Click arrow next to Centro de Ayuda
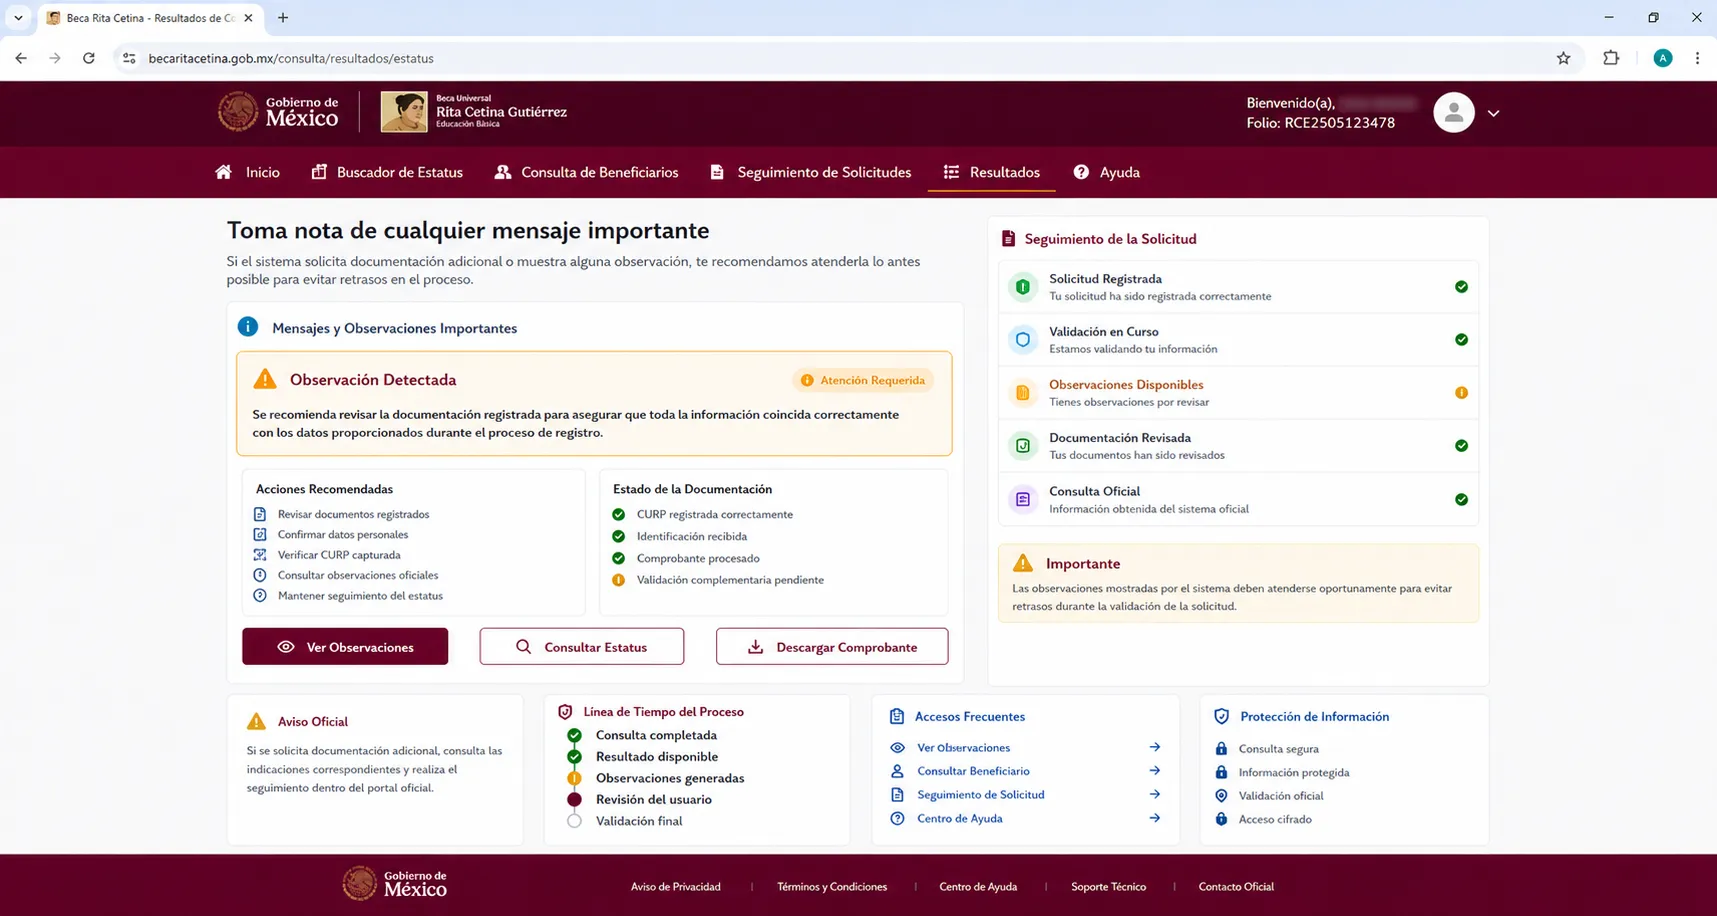The image size is (1717, 916). pyautogui.click(x=1154, y=819)
